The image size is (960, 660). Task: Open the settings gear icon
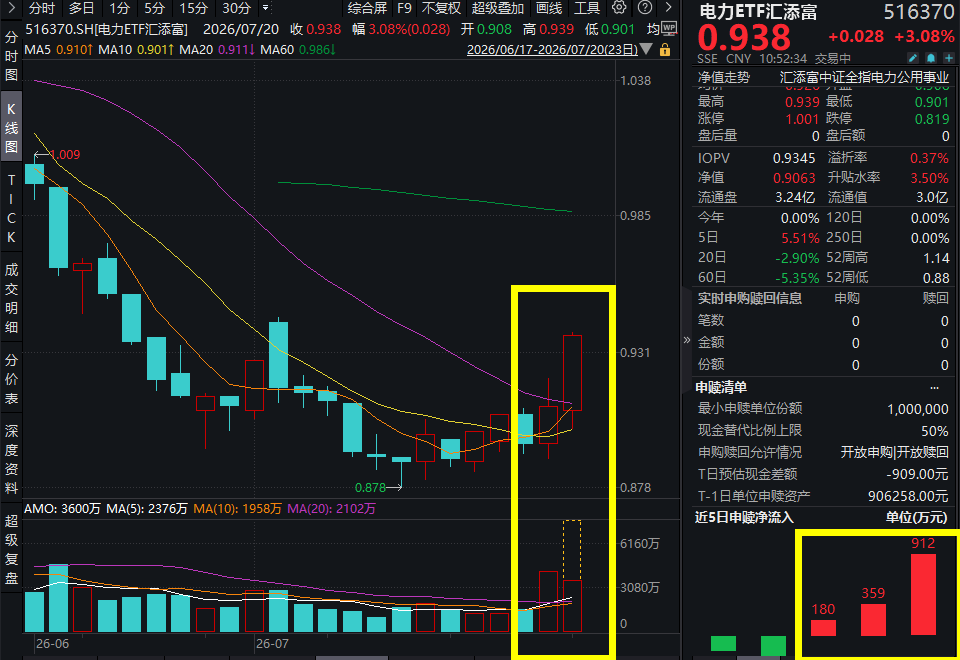619,8
